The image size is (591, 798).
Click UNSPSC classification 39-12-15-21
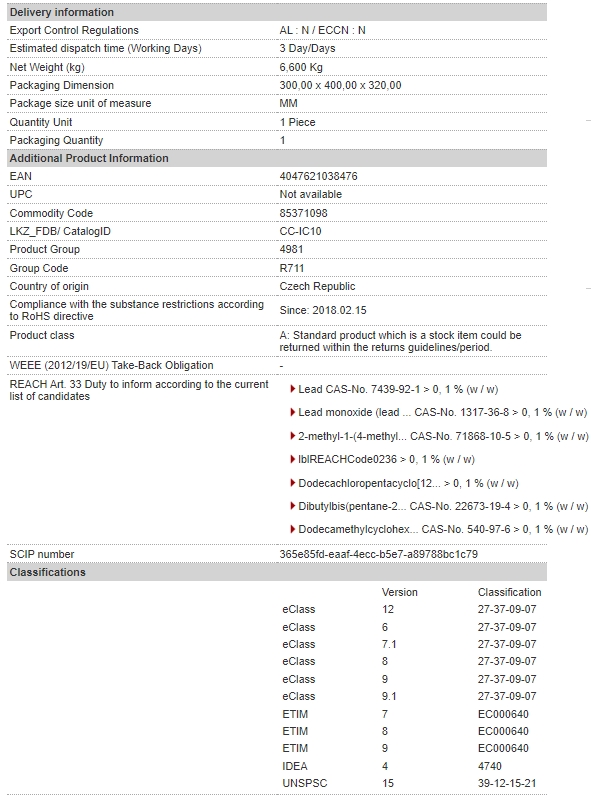click(506, 783)
